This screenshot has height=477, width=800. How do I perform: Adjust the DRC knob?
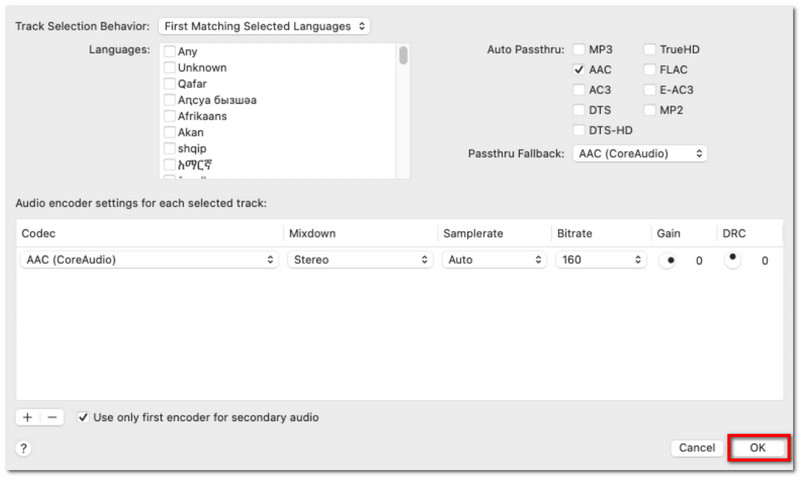[x=733, y=260]
